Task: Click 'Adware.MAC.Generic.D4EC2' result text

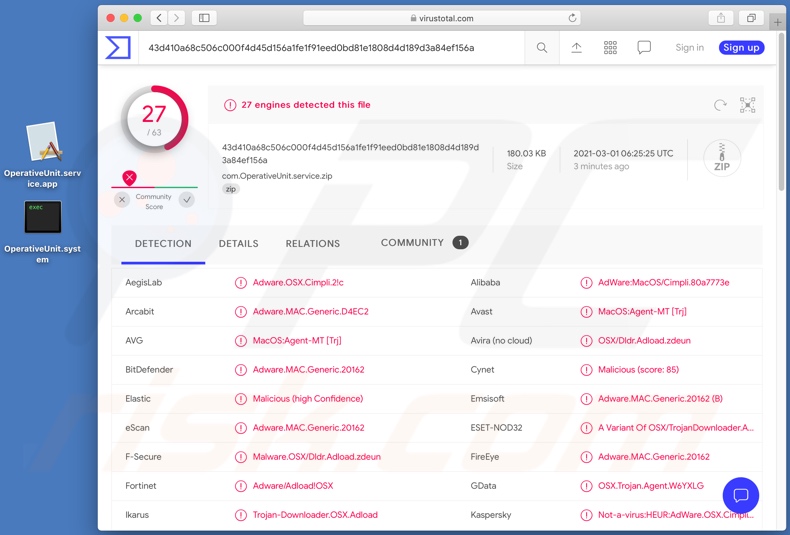Action: [310, 311]
